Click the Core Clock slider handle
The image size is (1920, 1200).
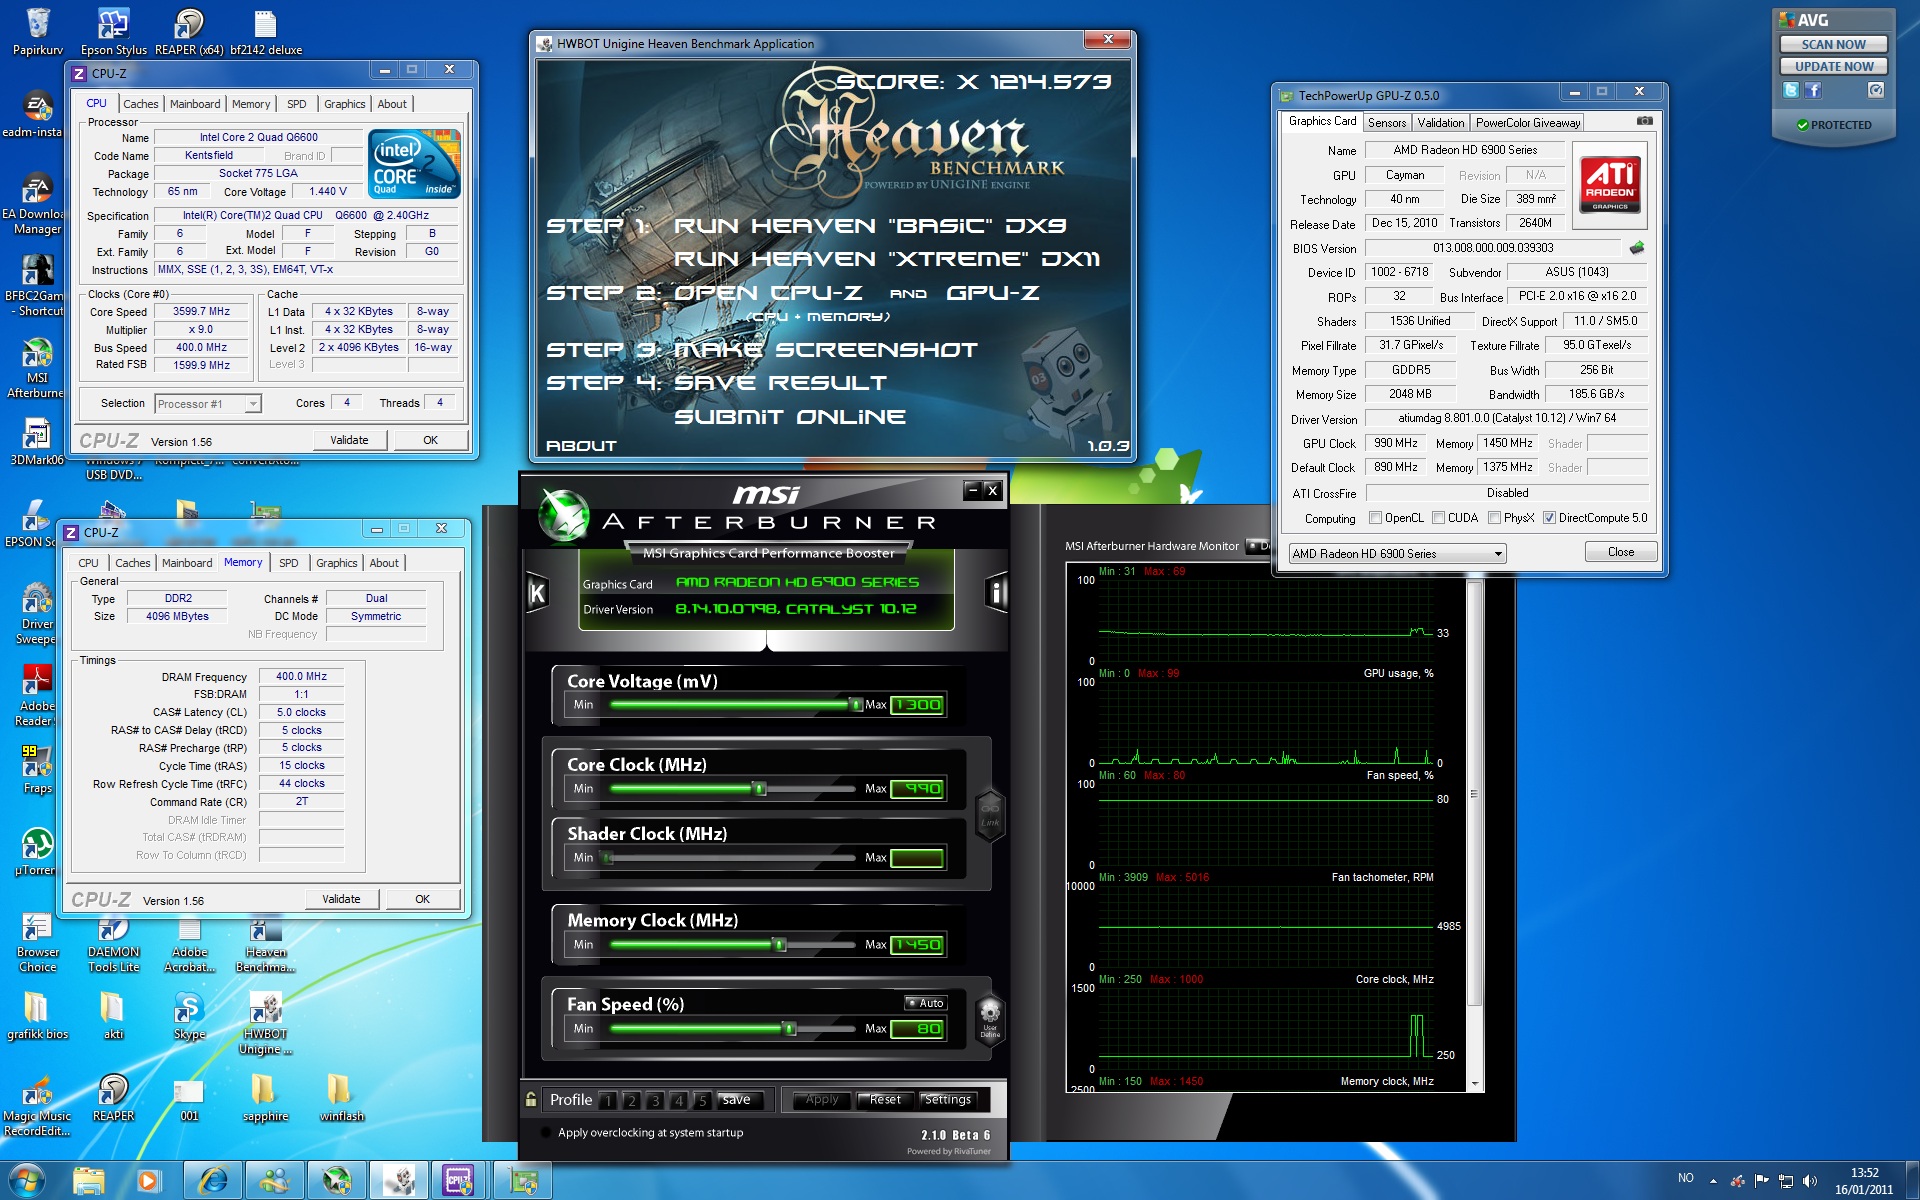pos(760,789)
